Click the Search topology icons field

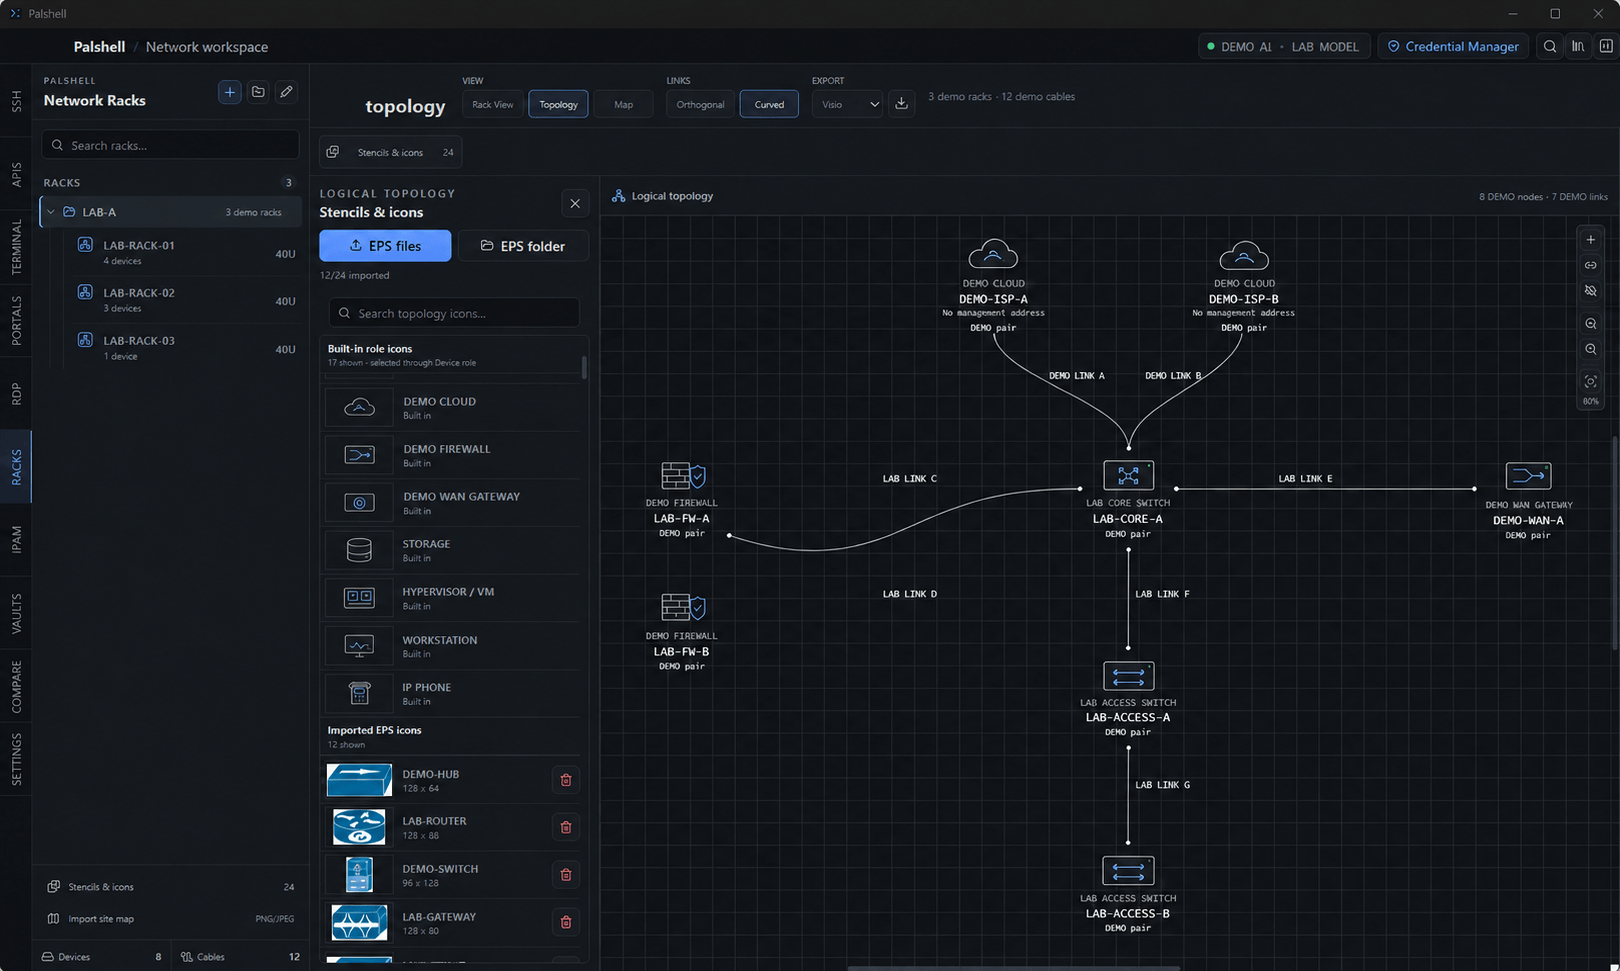coord(454,313)
